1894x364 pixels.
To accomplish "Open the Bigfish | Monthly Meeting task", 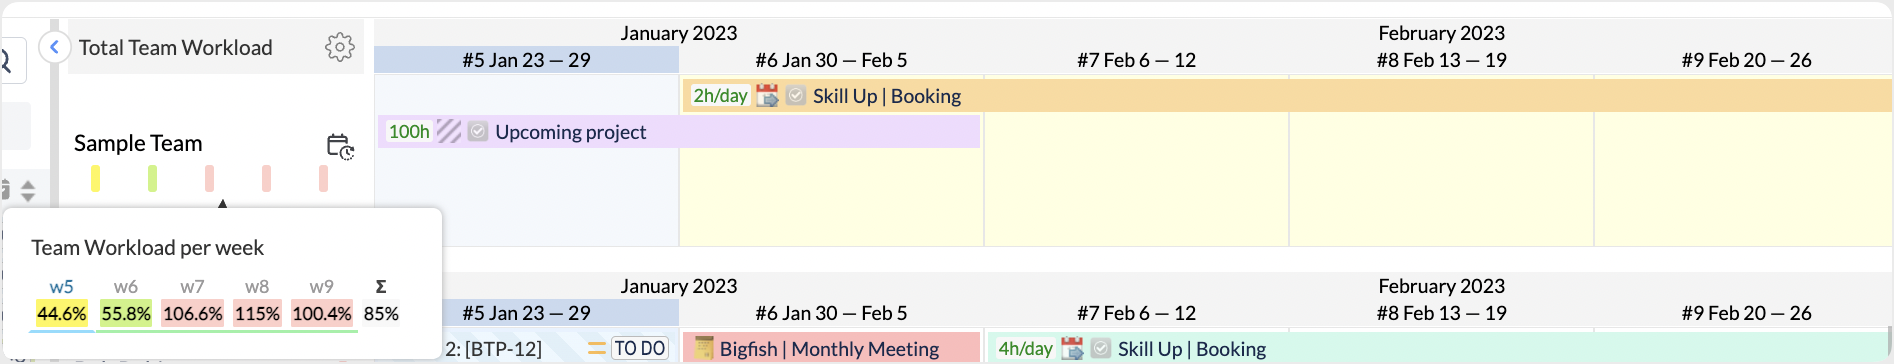I will click(x=829, y=348).
